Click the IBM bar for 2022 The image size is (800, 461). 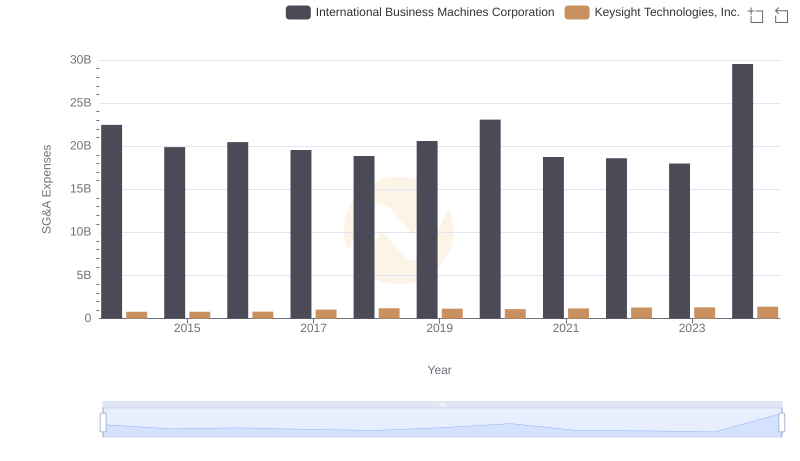616,238
